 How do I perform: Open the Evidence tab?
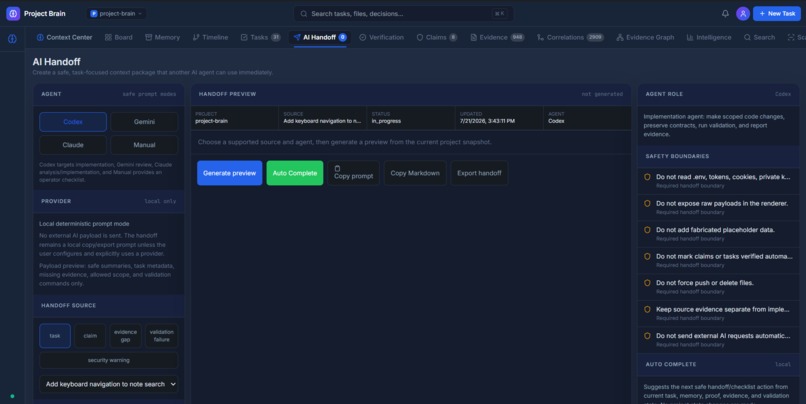click(x=497, y=38)
